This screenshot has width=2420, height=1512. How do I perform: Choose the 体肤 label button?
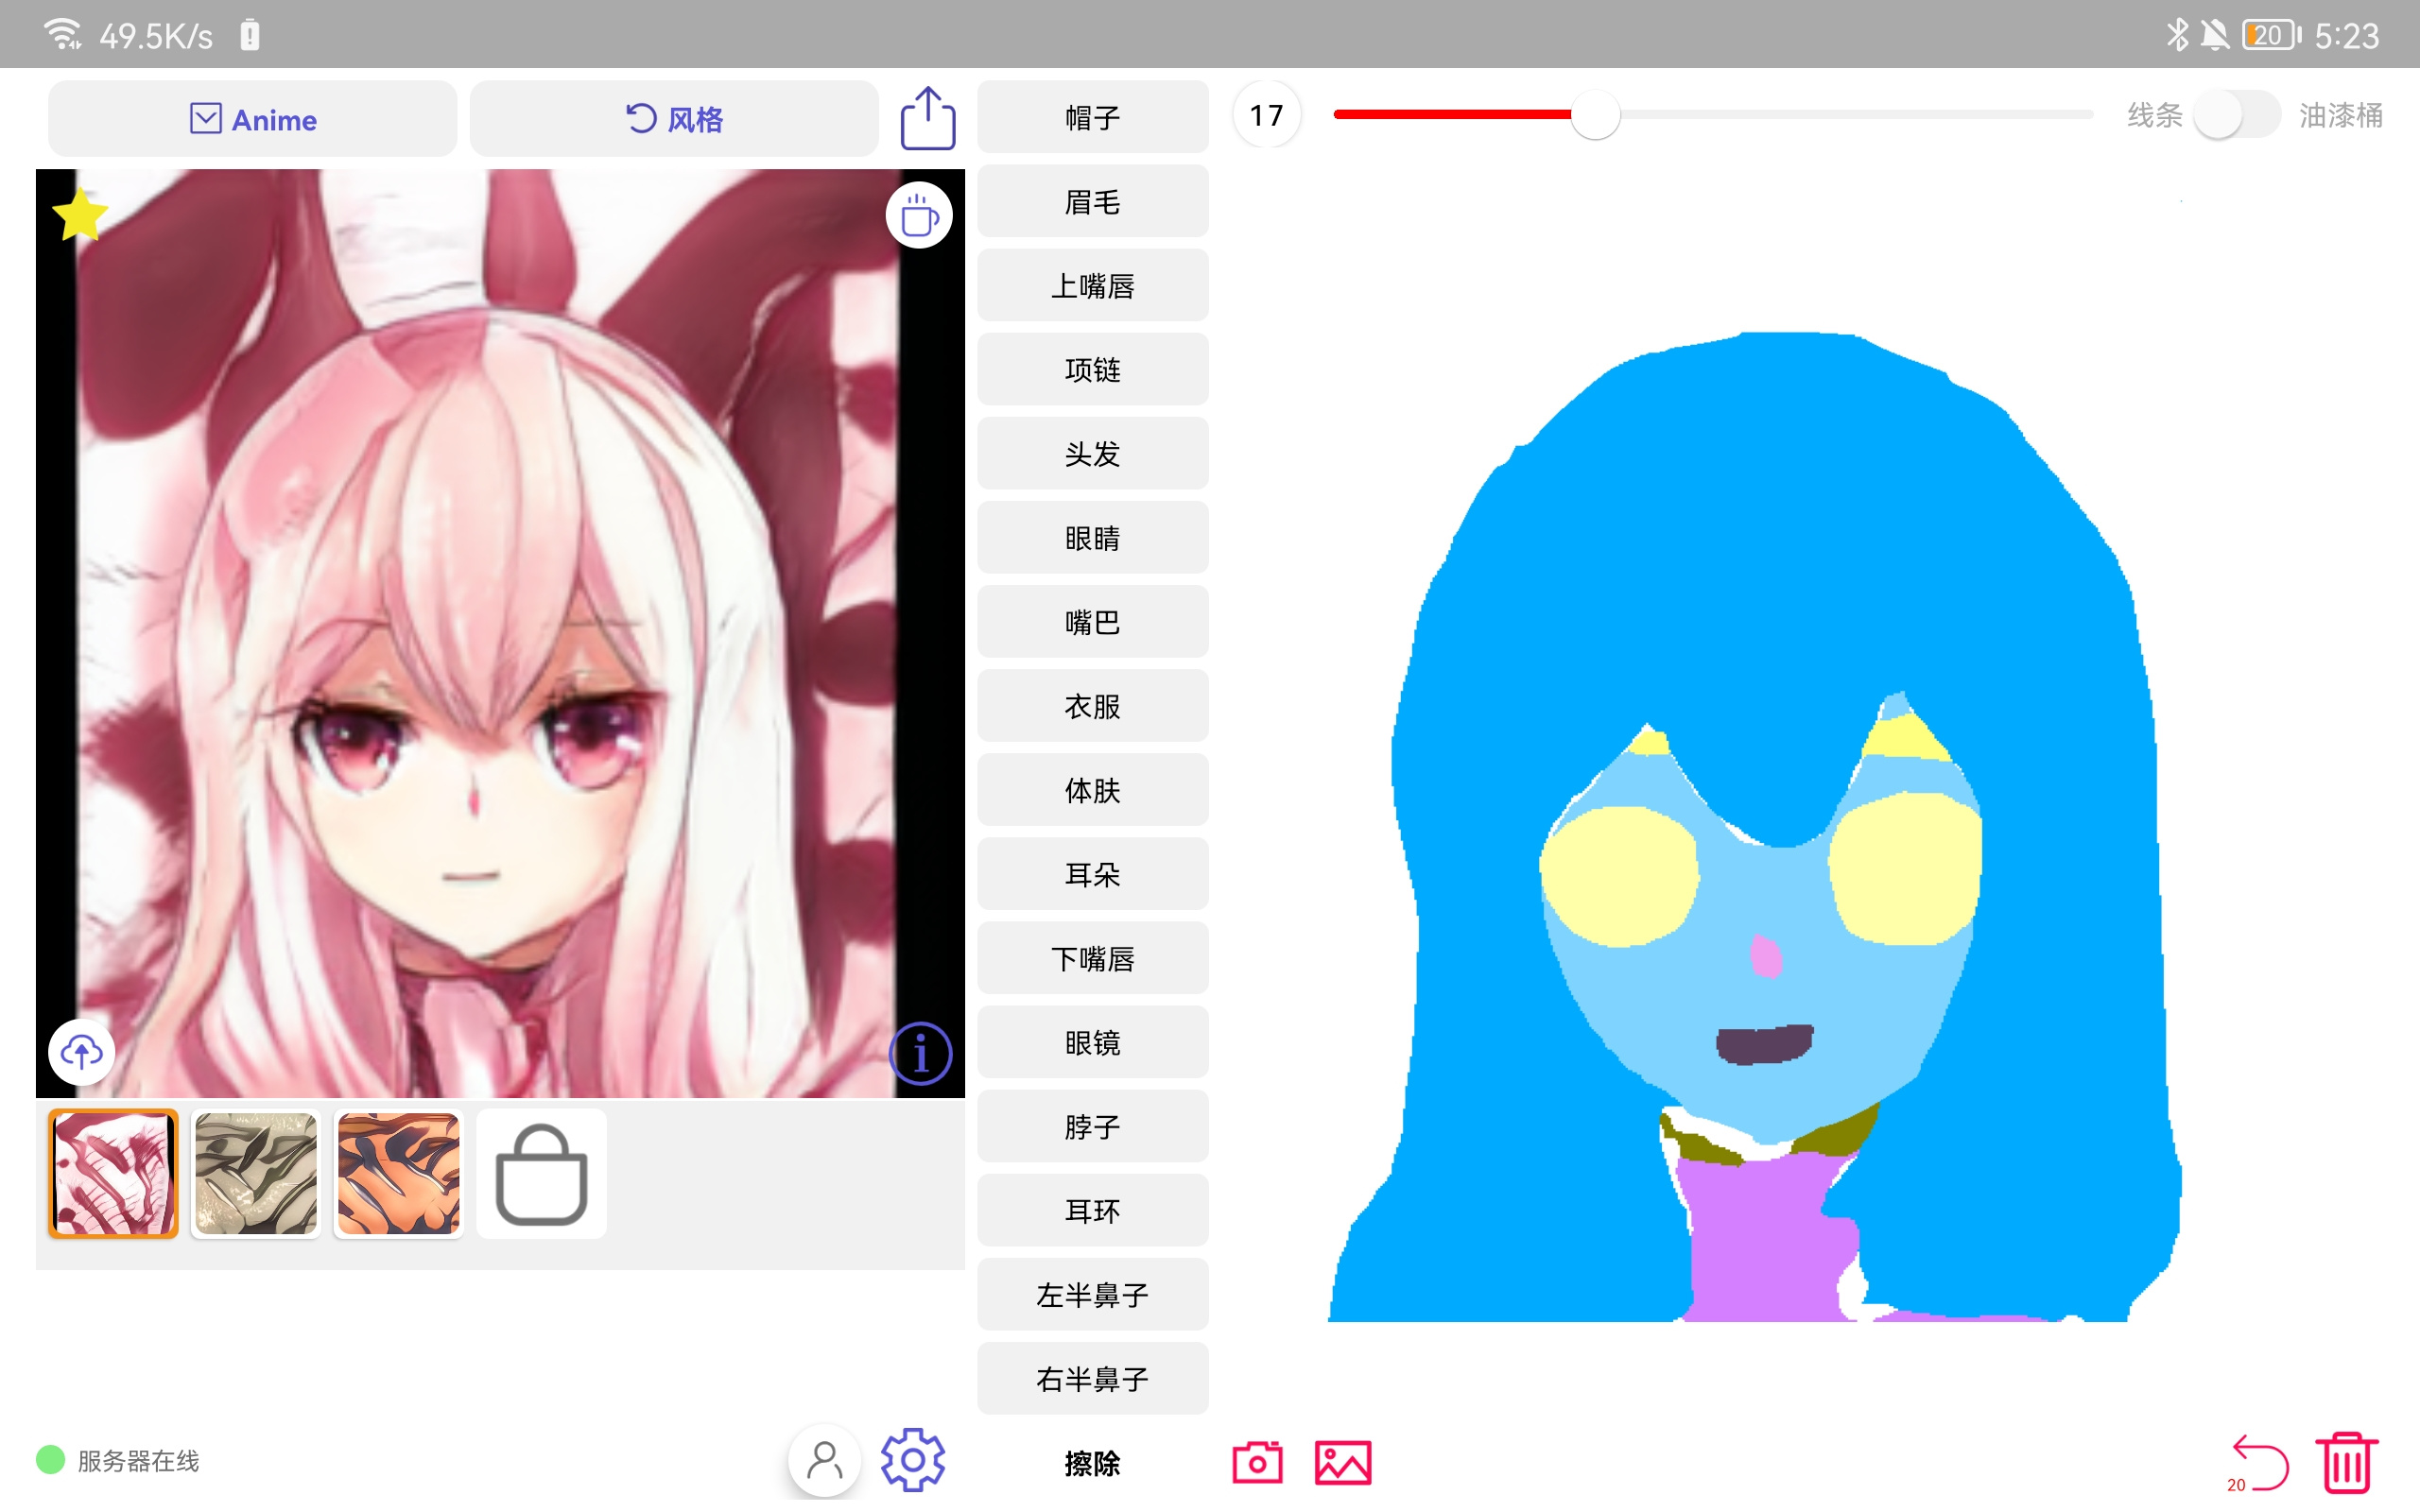(x=1092, y=790)
